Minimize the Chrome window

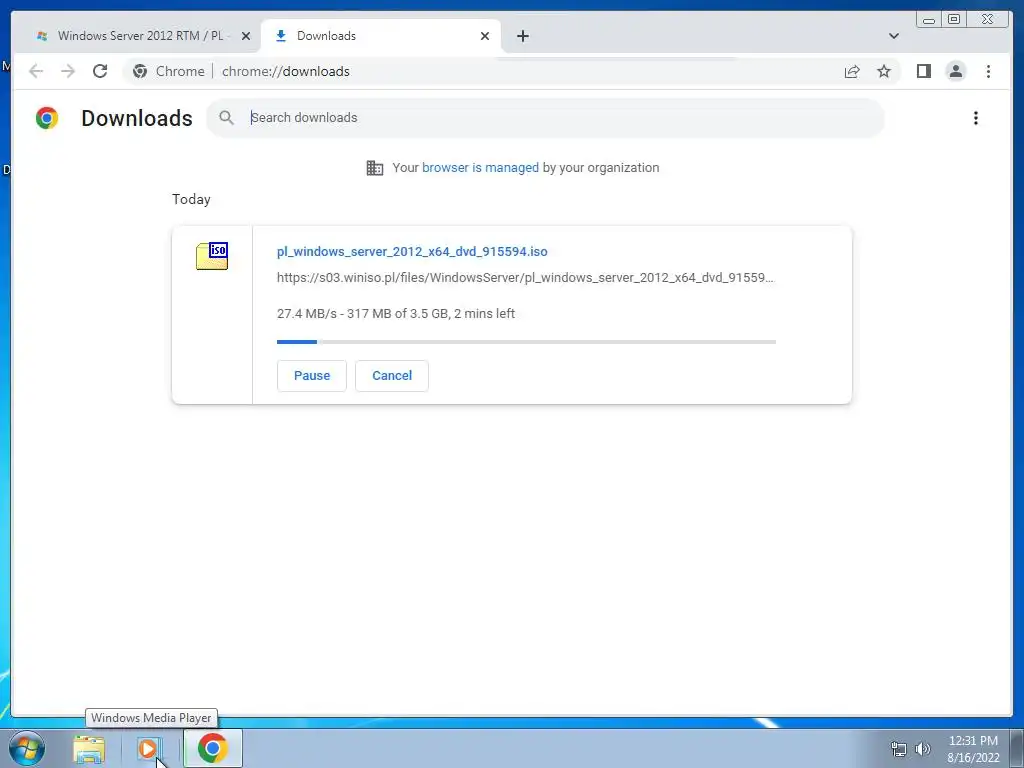[929, 20]
